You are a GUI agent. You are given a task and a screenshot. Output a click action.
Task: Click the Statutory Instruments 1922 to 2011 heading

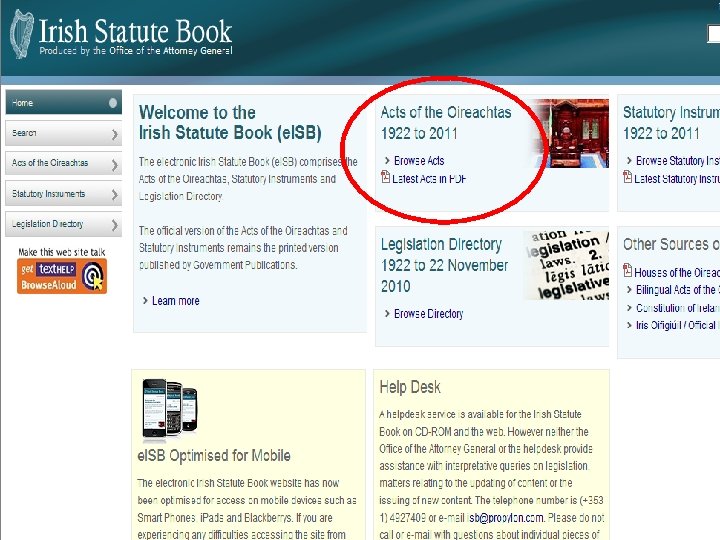click(671, 123)
